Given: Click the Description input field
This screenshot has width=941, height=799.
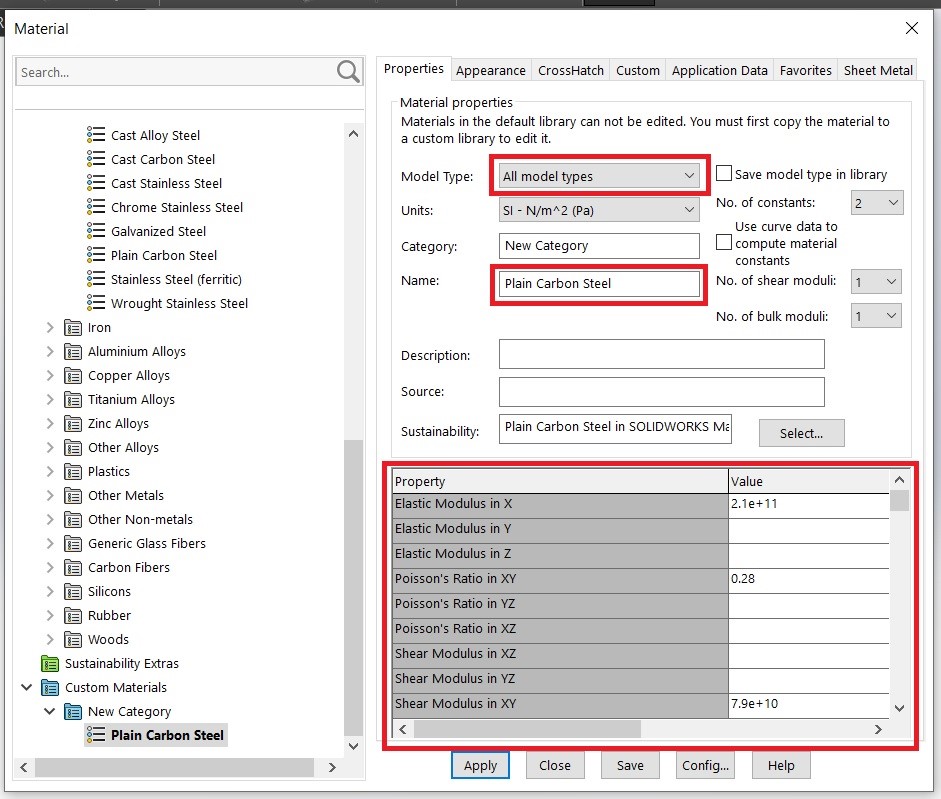Looking at the screenshot, I should point(661,354).
